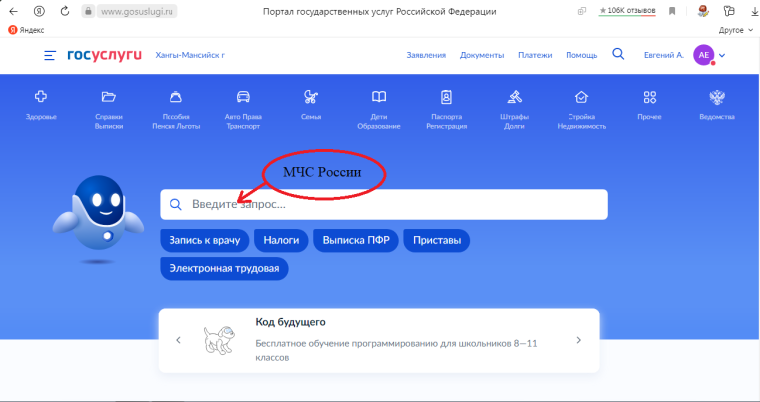Show next banner with right chevron

578,340
